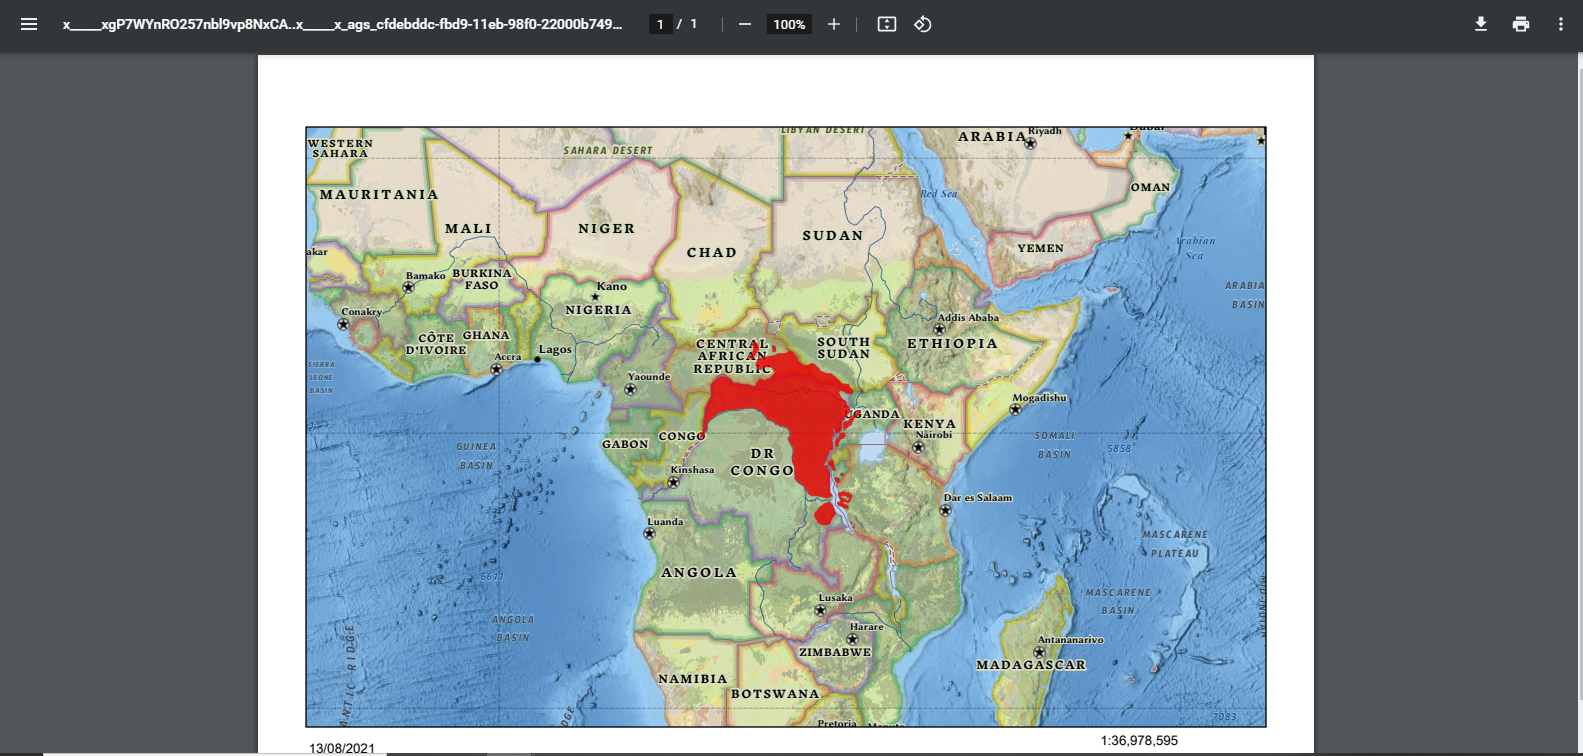Click the MAURITANIA country label
The height and width of the screenshot is (756, 1583).
[379, 195]
